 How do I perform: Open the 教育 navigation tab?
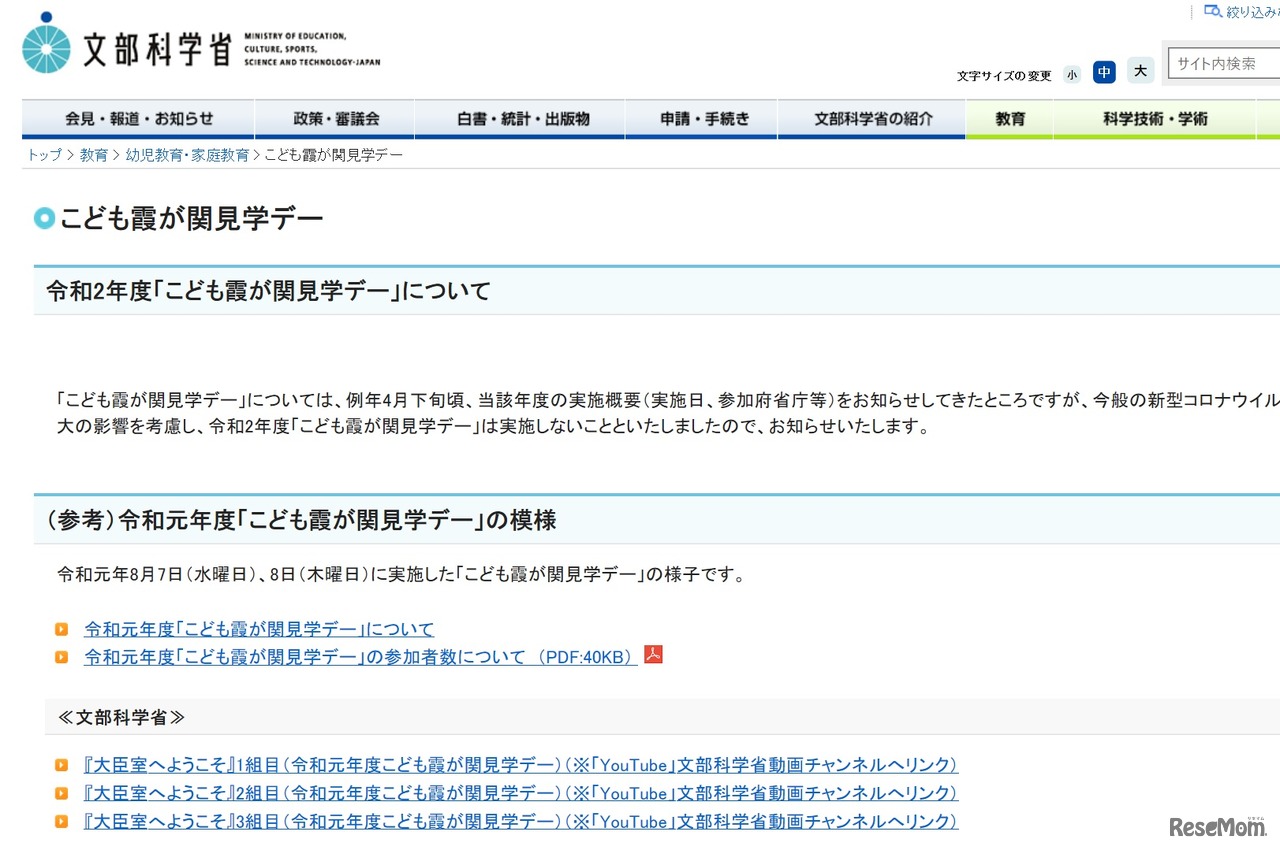[x=1009, y=118]
